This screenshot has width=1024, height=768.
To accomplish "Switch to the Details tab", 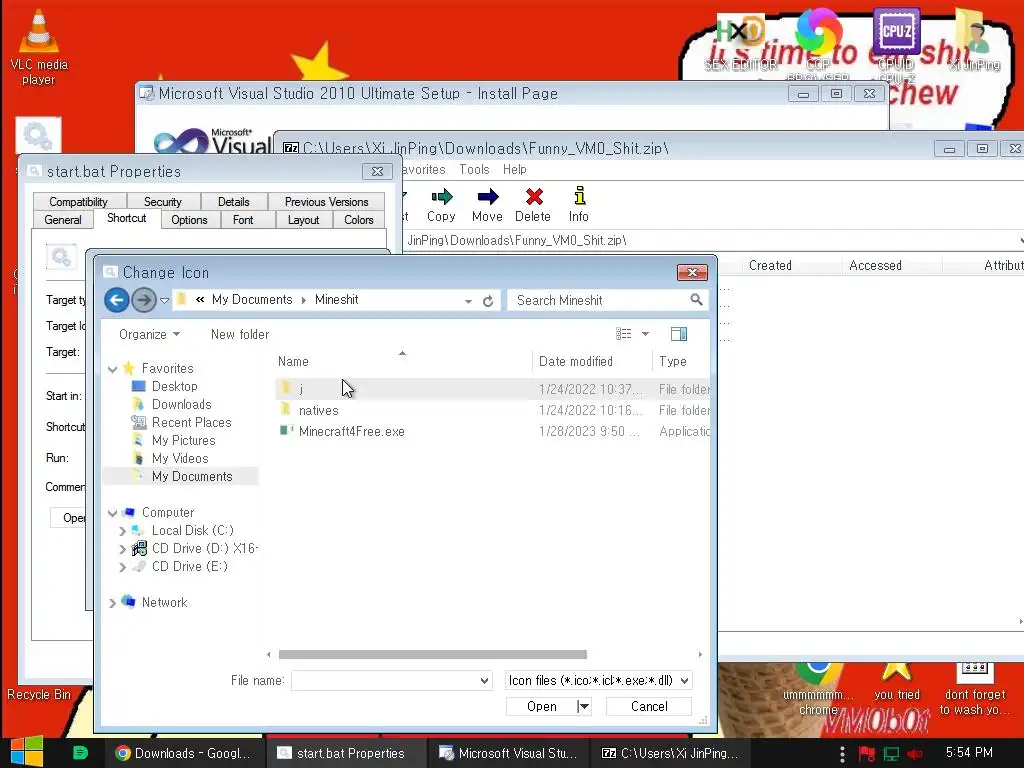I will (x=234, y=202).
